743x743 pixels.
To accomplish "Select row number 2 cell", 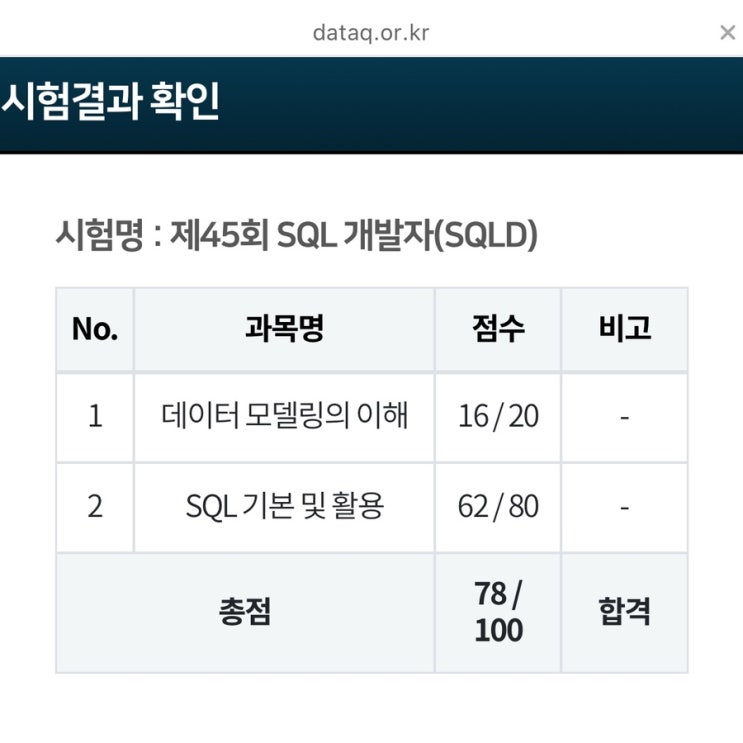I will click(95, 507).
